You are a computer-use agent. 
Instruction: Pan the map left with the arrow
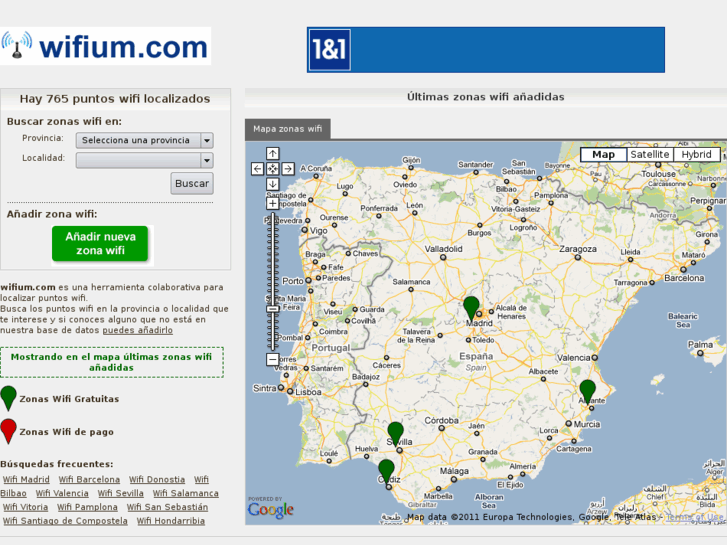257,169
